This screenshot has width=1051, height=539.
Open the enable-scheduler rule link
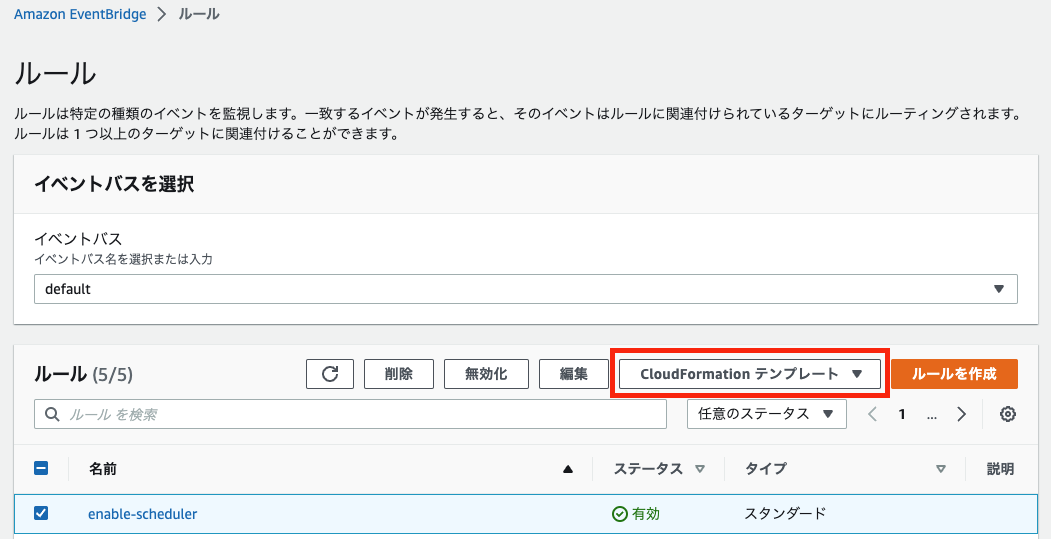143,514
